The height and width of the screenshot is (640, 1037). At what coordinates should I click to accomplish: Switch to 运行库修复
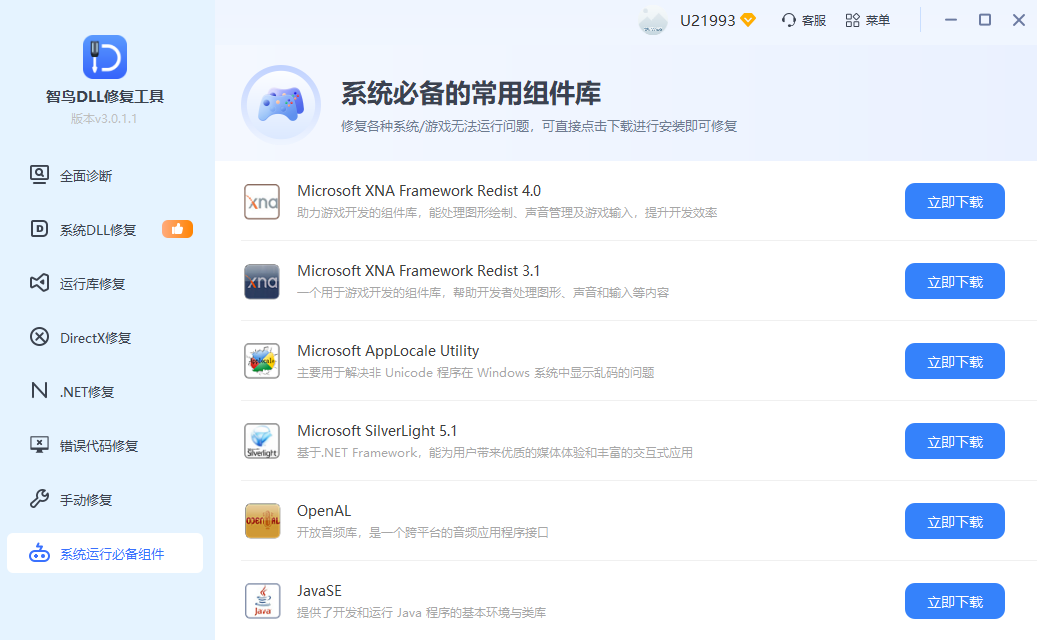pyautogui.click(x=105, y=283)
